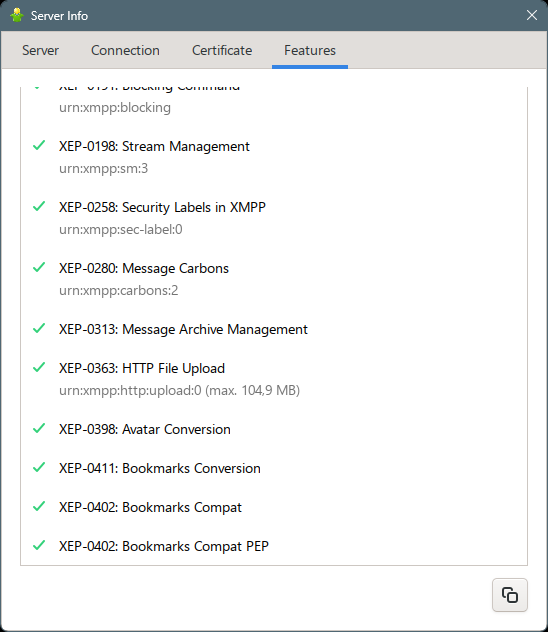Viewport: 548px width, 632px height.
Task: Click checkmark beside XEP-0398 Avatar Conversion
Action: (39, 428)
